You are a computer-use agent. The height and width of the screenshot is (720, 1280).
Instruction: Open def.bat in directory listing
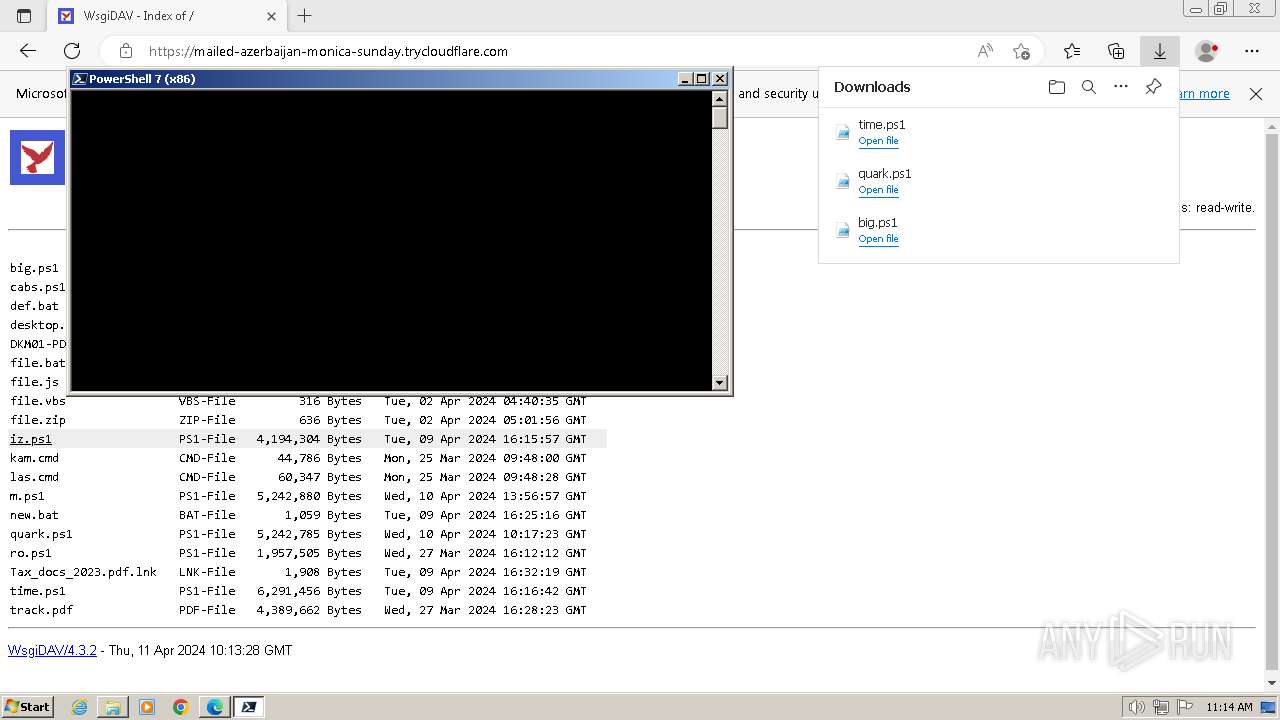[x=34, y=306]
